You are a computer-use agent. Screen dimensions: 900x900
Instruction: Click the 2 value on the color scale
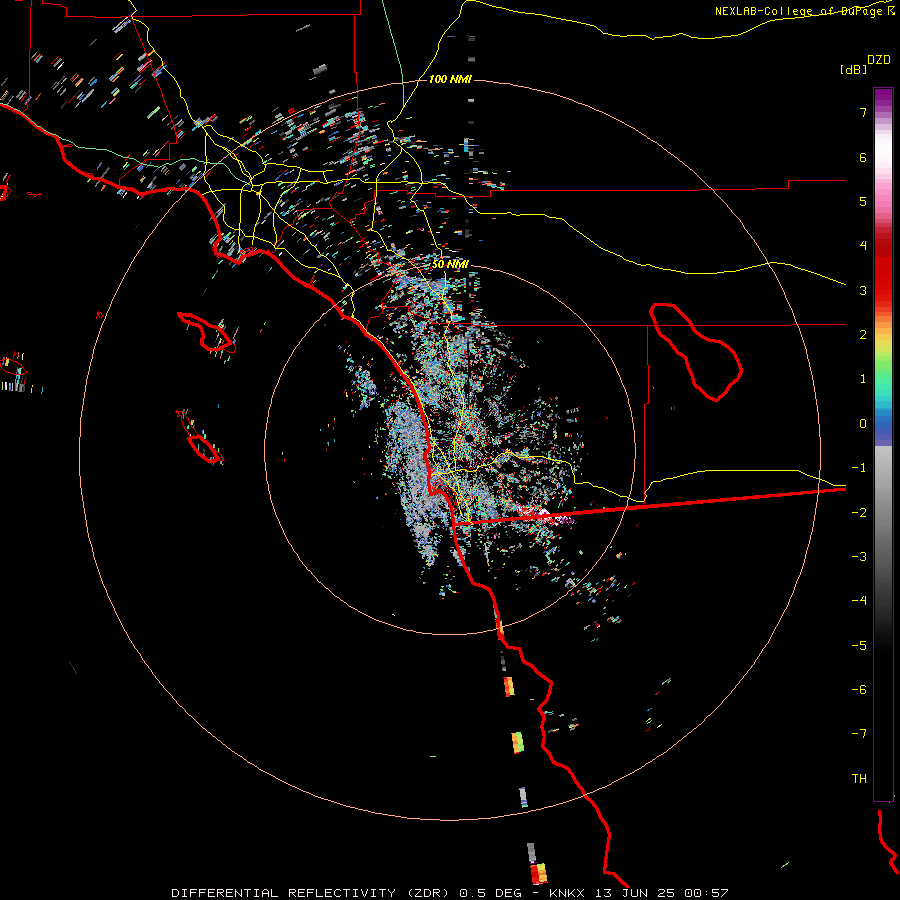point(863,335)
